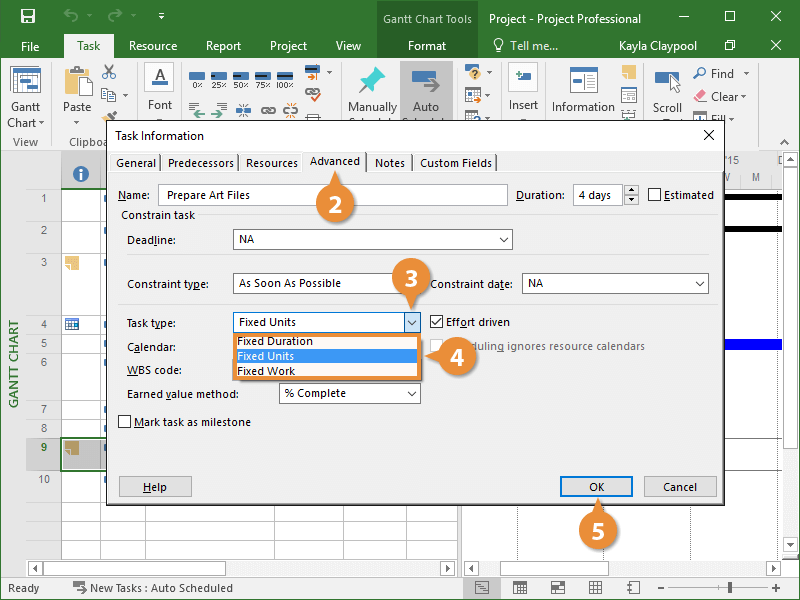Image resolution: width=800 pixels, height=600 pixels.
Task: Expand the Deadline dropdown
Action: tap(503, 240)
